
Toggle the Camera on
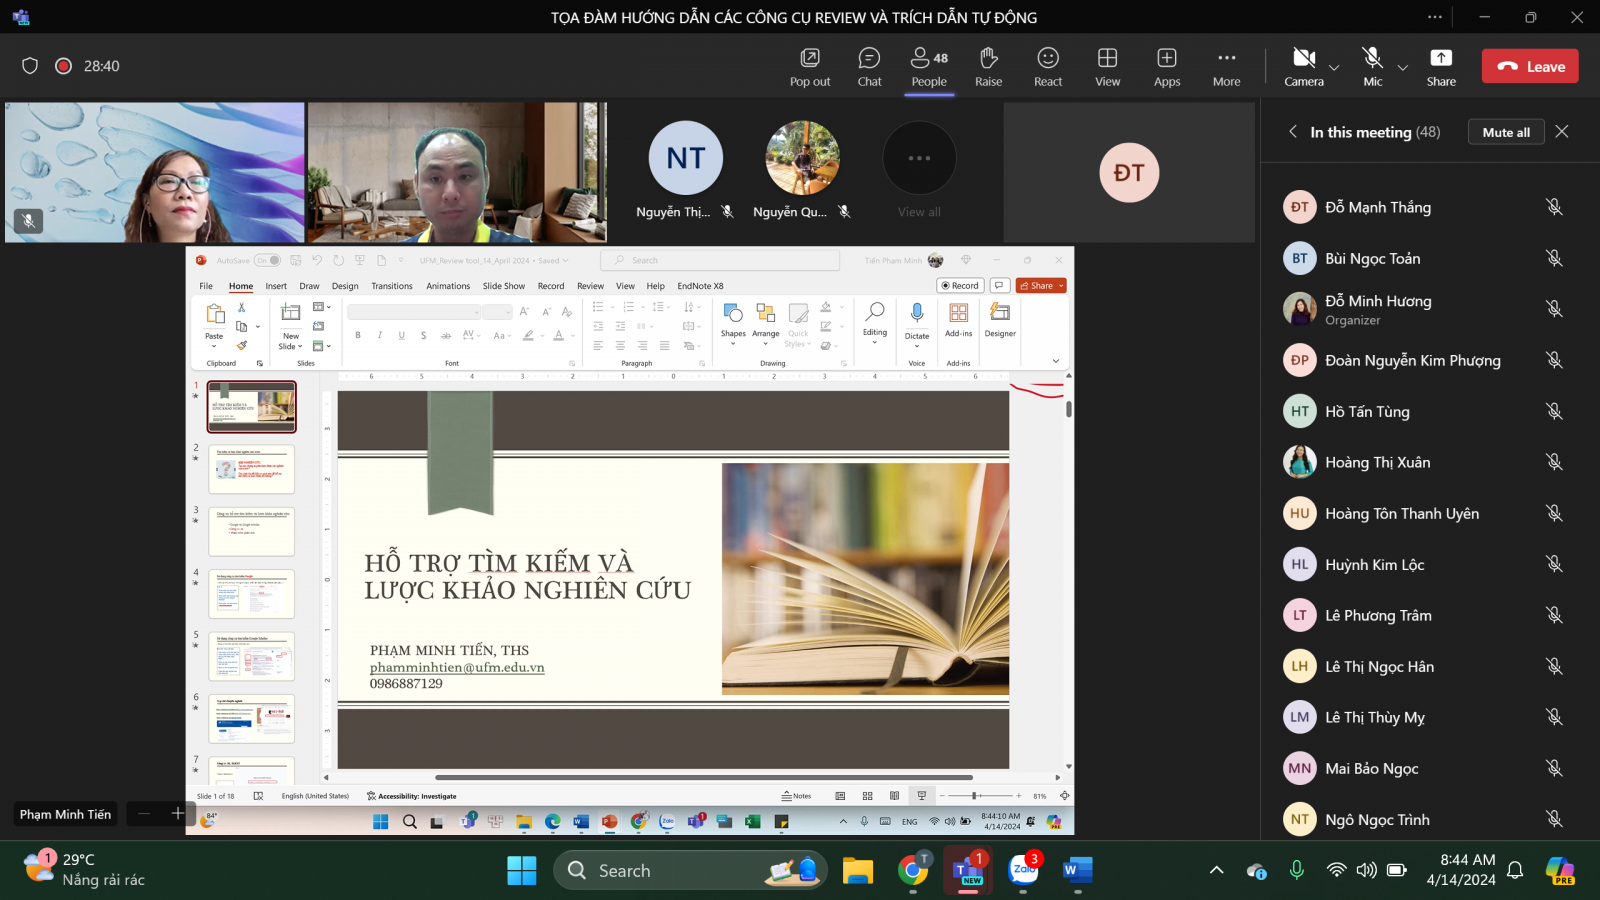pyautogui.click(x=1302, y=66)
